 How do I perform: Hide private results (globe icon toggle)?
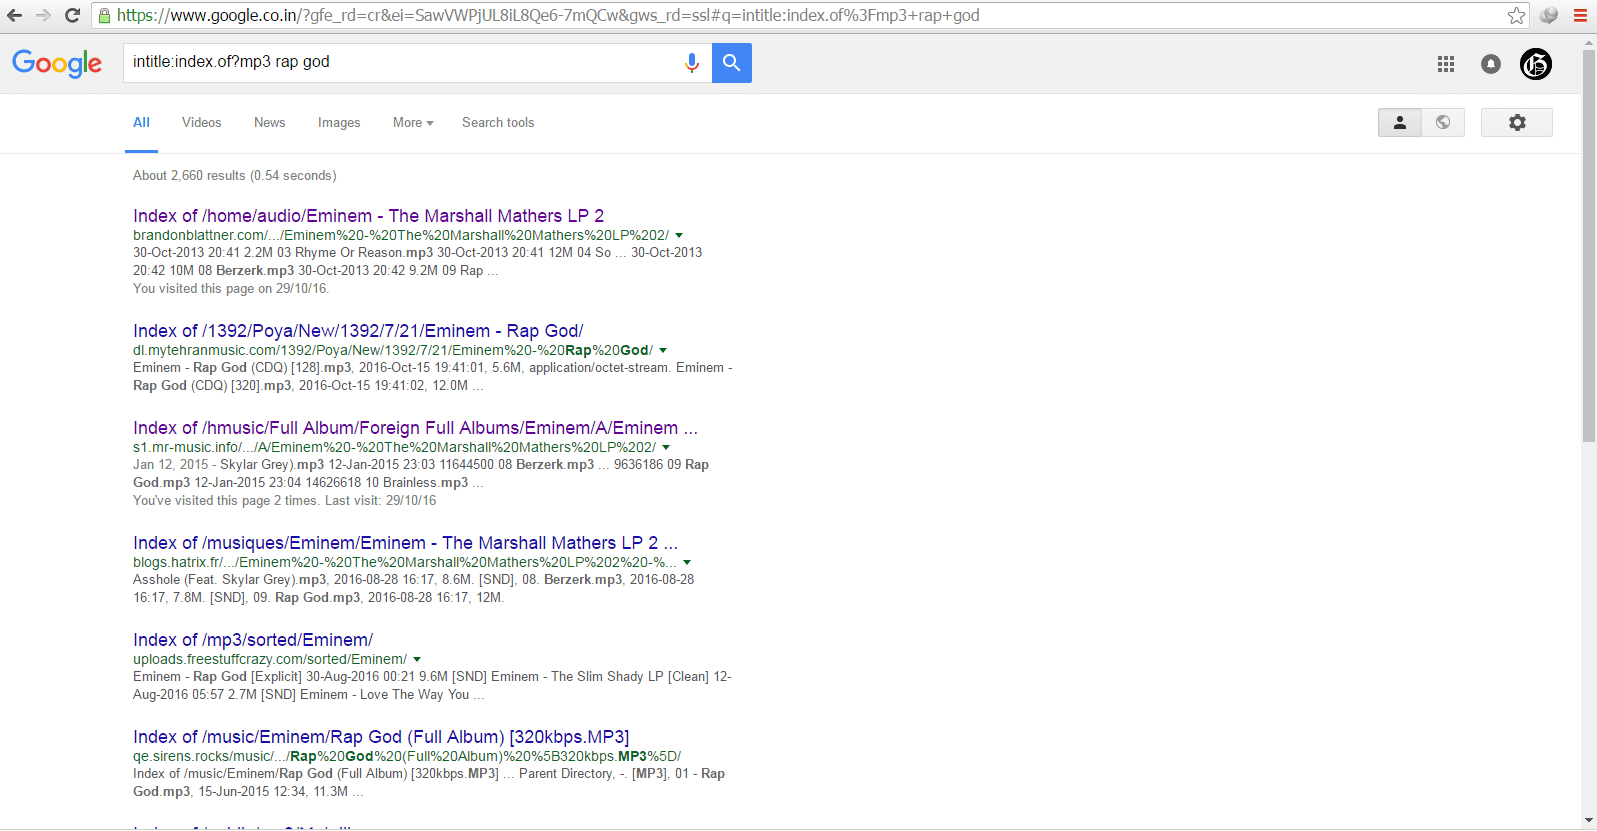click(x=1443, y=122)
